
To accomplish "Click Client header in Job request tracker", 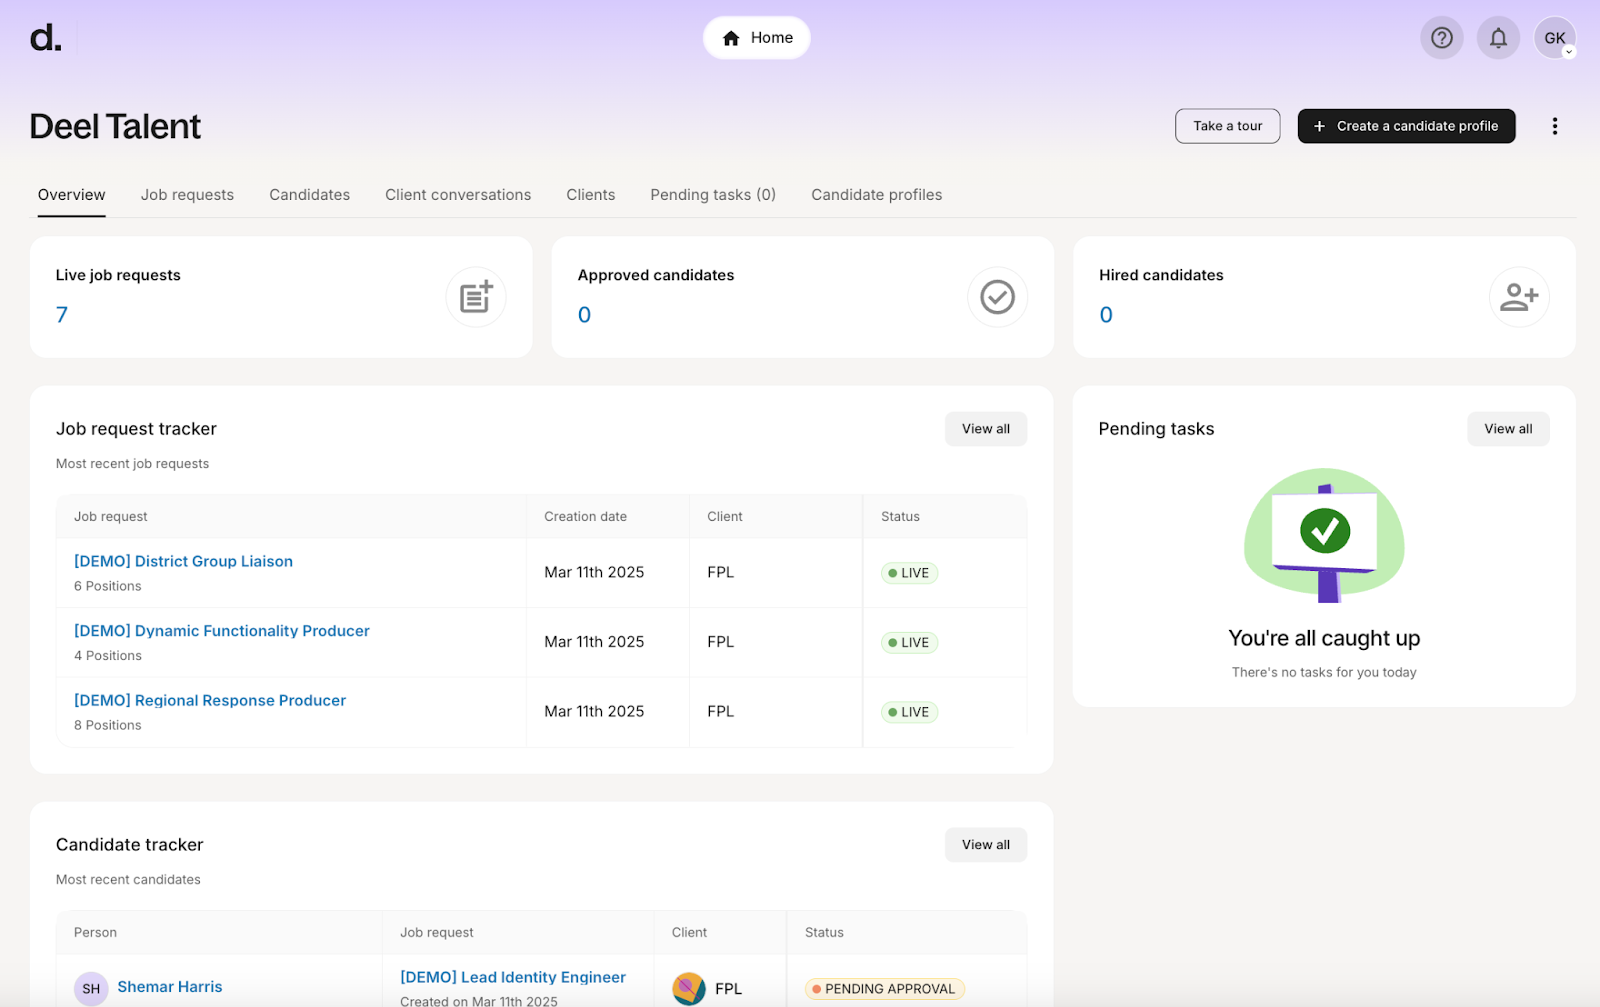I will 724,517.
